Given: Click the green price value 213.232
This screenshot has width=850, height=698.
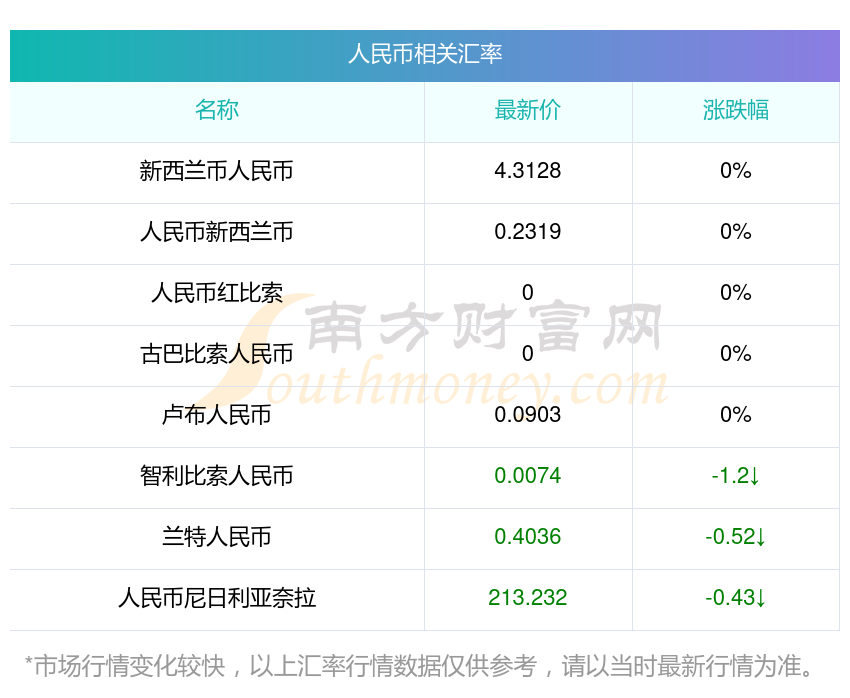Looking at the screenshot, I should tap(527, 598).
